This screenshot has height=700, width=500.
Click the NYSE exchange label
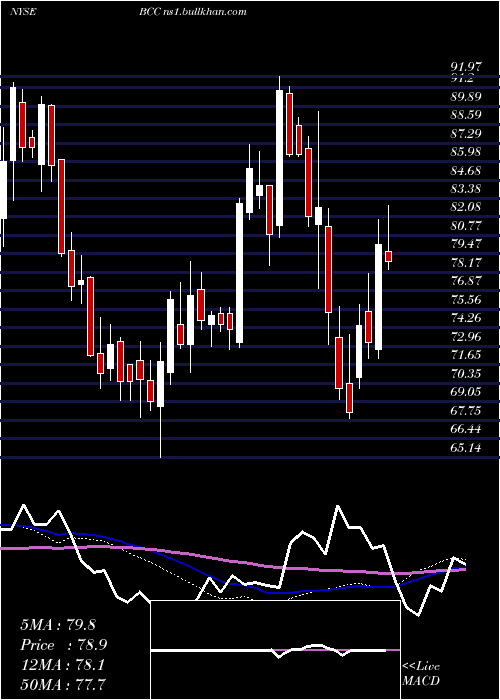pos(23,12)
